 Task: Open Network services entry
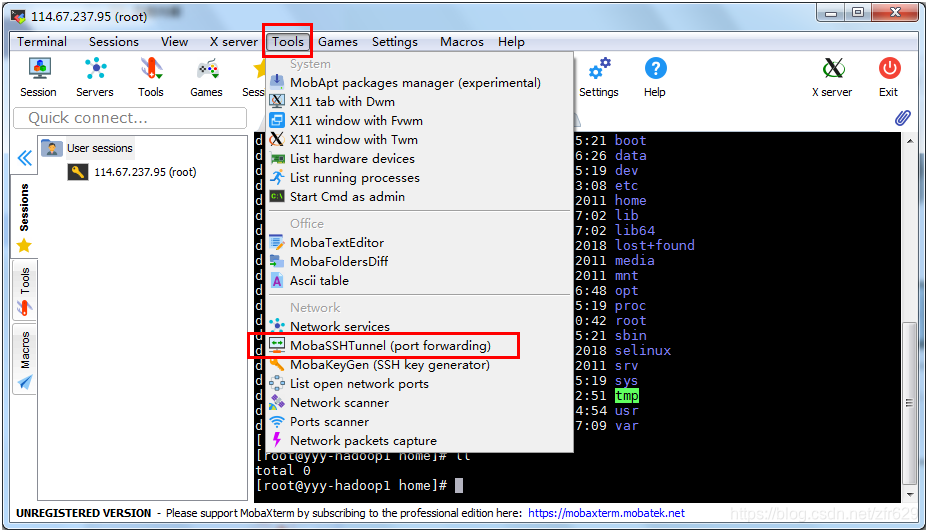[x=419, y=327]
